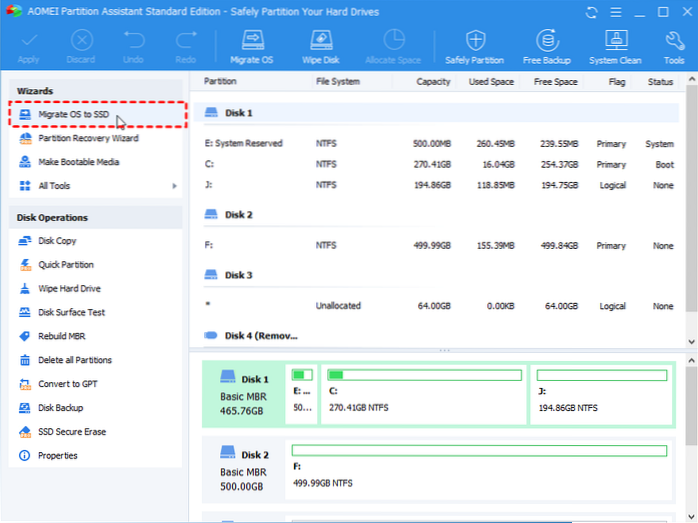Click partition list scrollbar up arrow

pos(691,79)
